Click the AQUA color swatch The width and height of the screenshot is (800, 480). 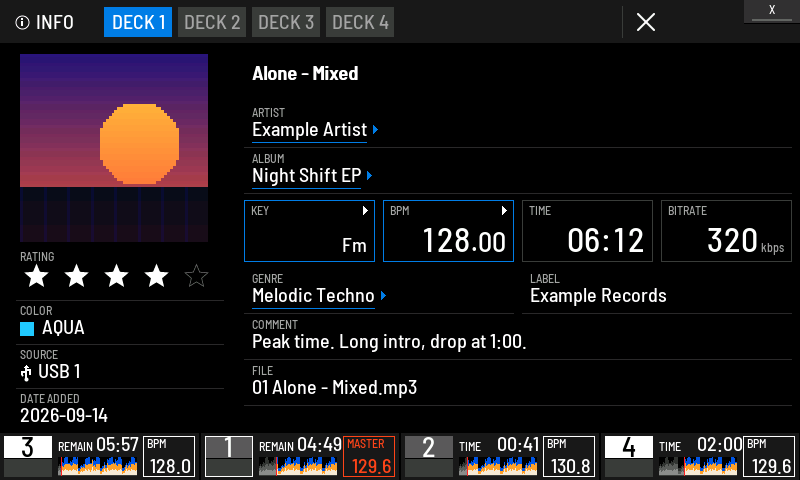click(27, 329)
